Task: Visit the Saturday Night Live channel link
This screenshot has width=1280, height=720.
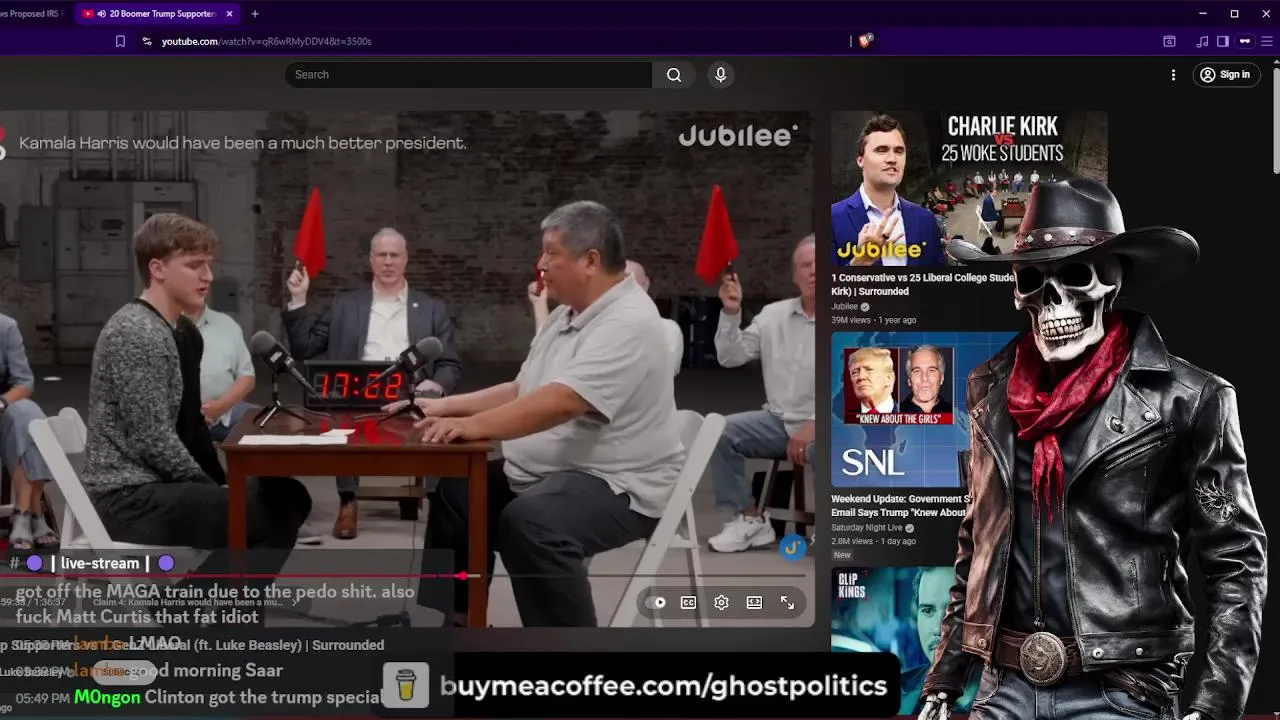Action: [x=867, y=527]
